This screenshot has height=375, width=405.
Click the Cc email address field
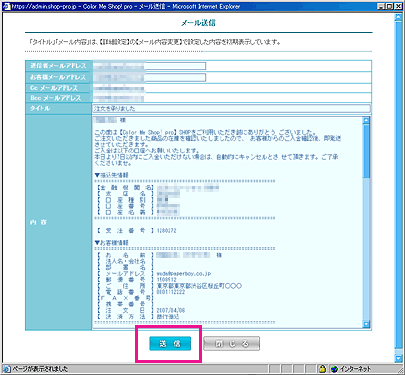[x=119, y=88]
